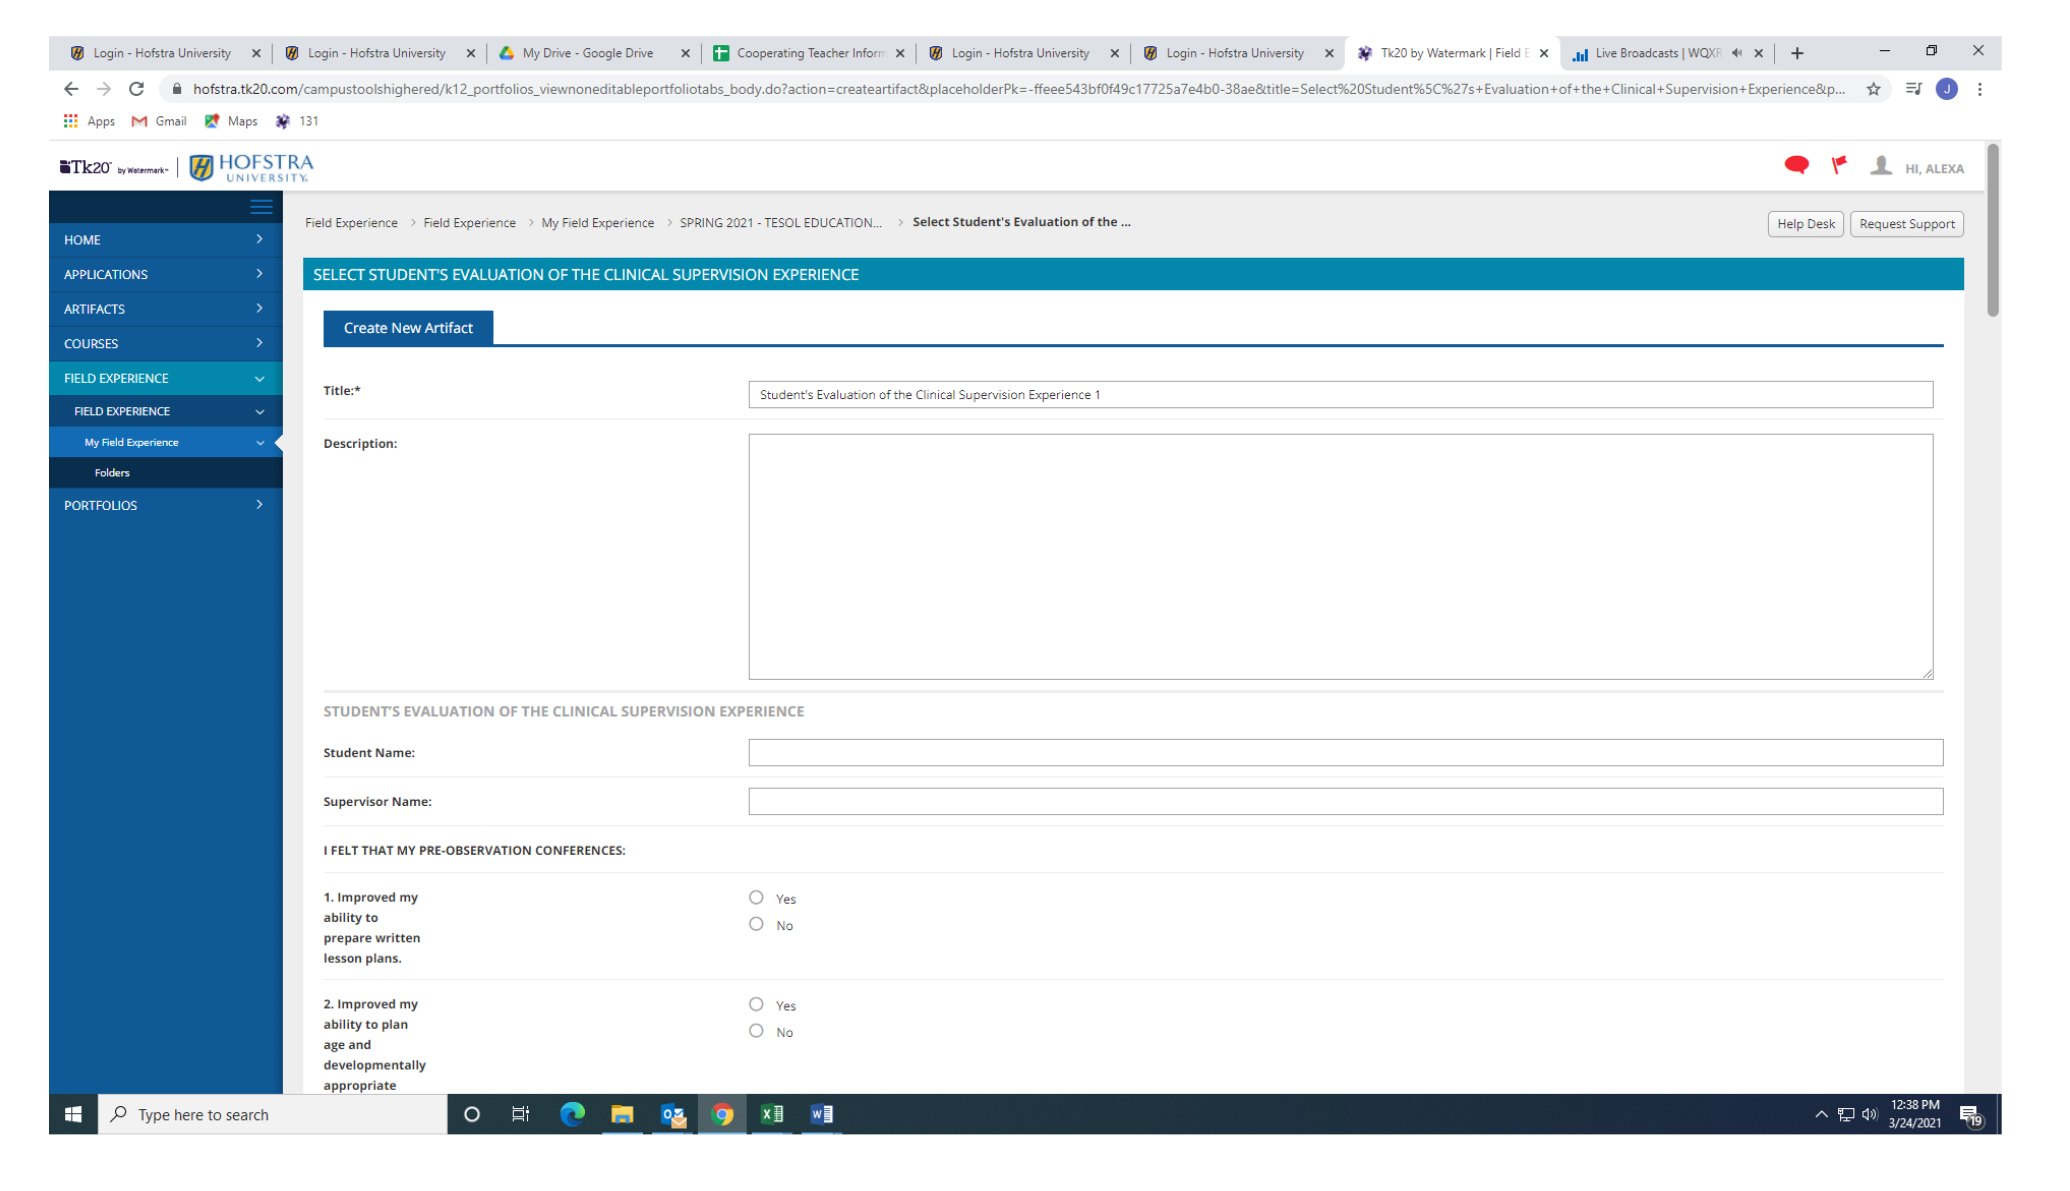Viewport: 2070px width, 1191px height.
Task: Open the Microsoft Edge icon in the taskbar
Action: (572, 1114)
